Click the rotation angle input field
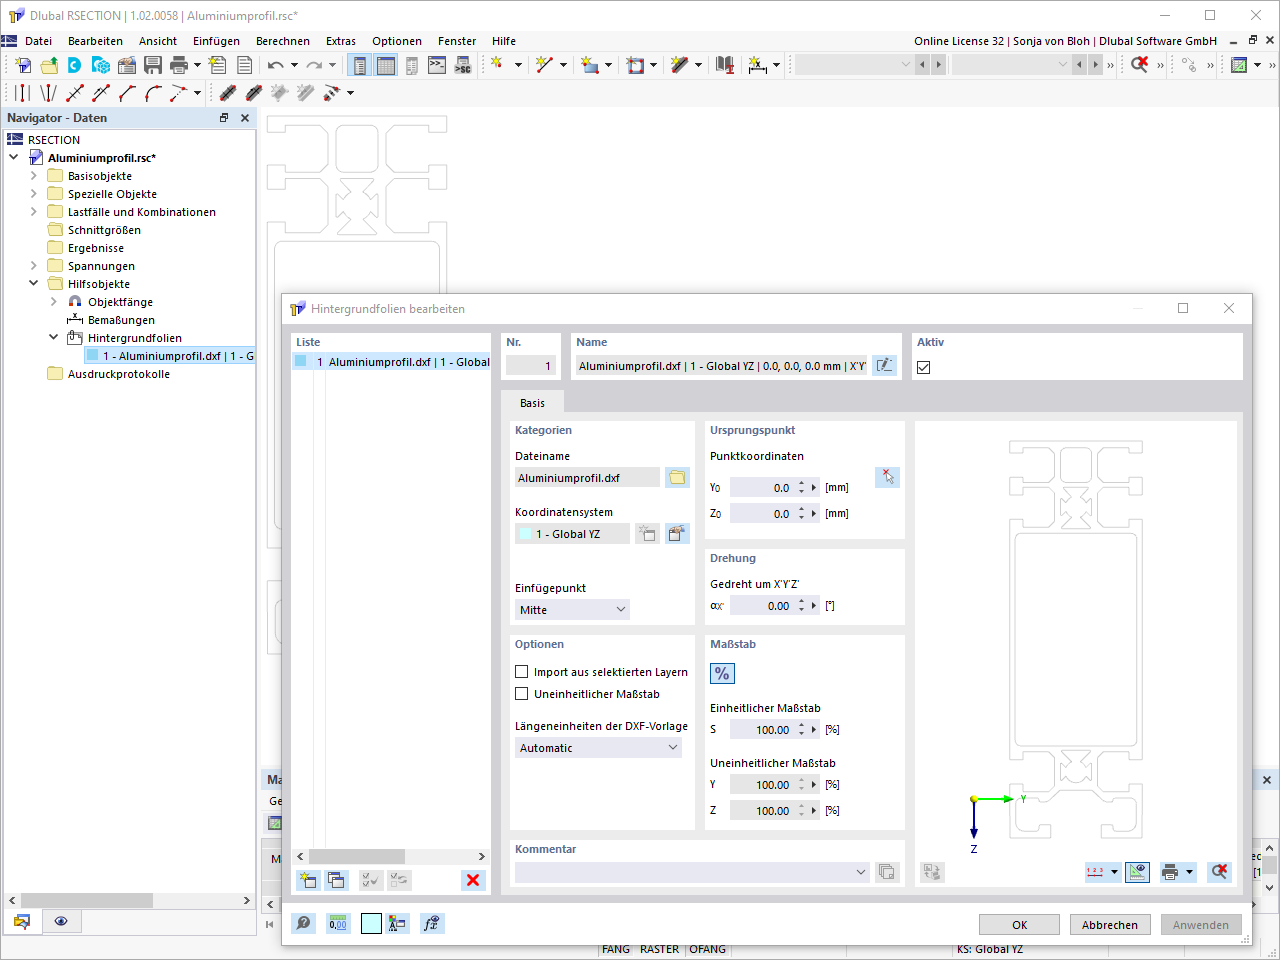 (763, 606)
